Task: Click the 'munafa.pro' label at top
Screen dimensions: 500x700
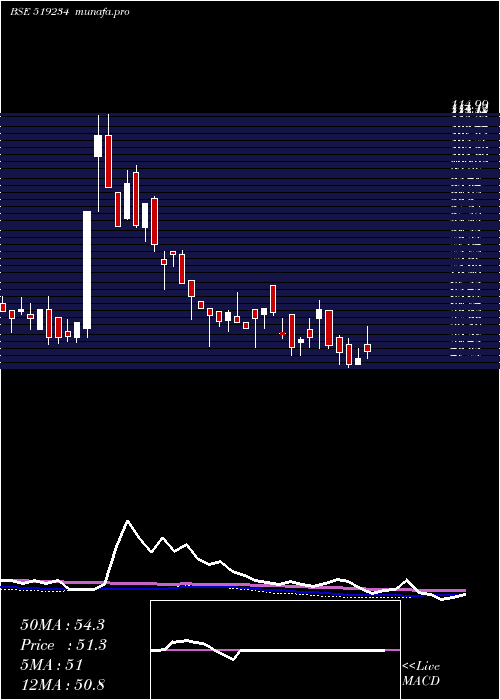Action: pos(103,12)
